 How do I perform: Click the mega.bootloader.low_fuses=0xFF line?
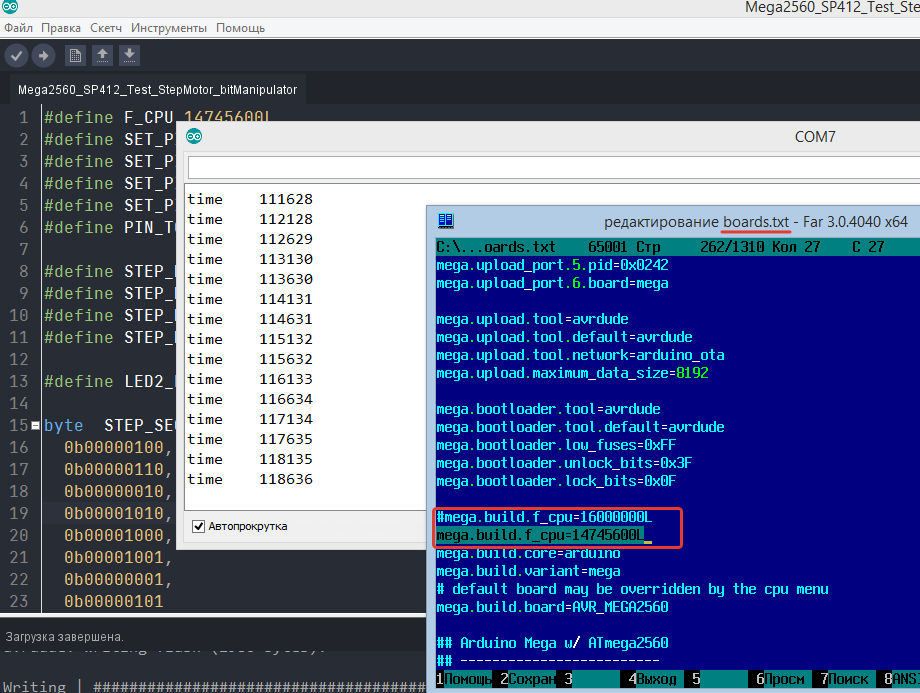(x=556, y=445)
